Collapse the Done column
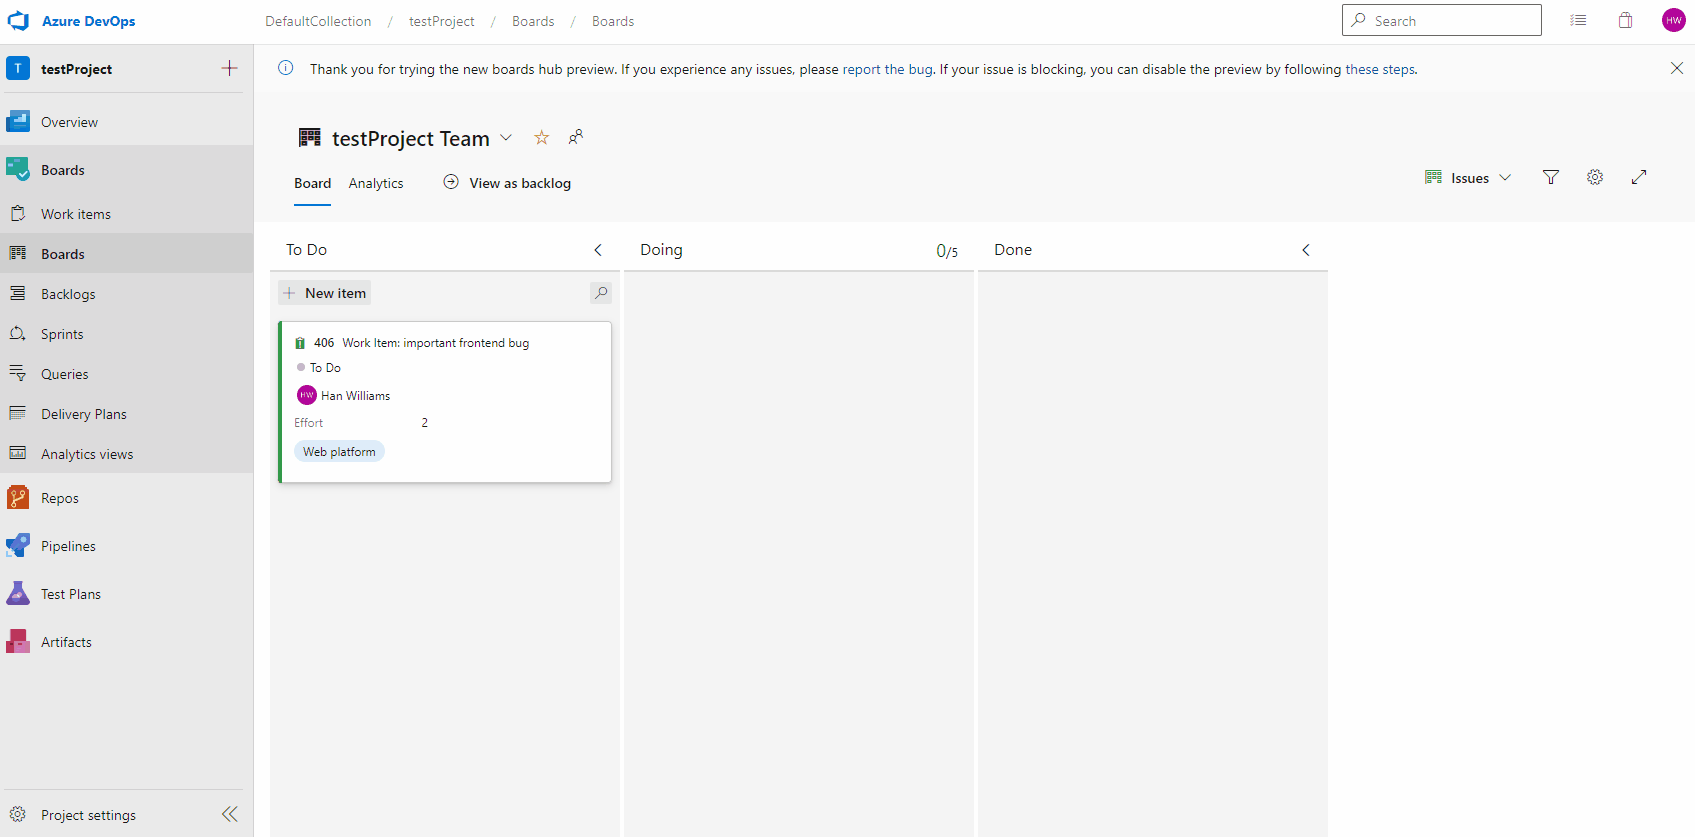The width and height of the screenshot is (1695, 837). point(1305,250)
